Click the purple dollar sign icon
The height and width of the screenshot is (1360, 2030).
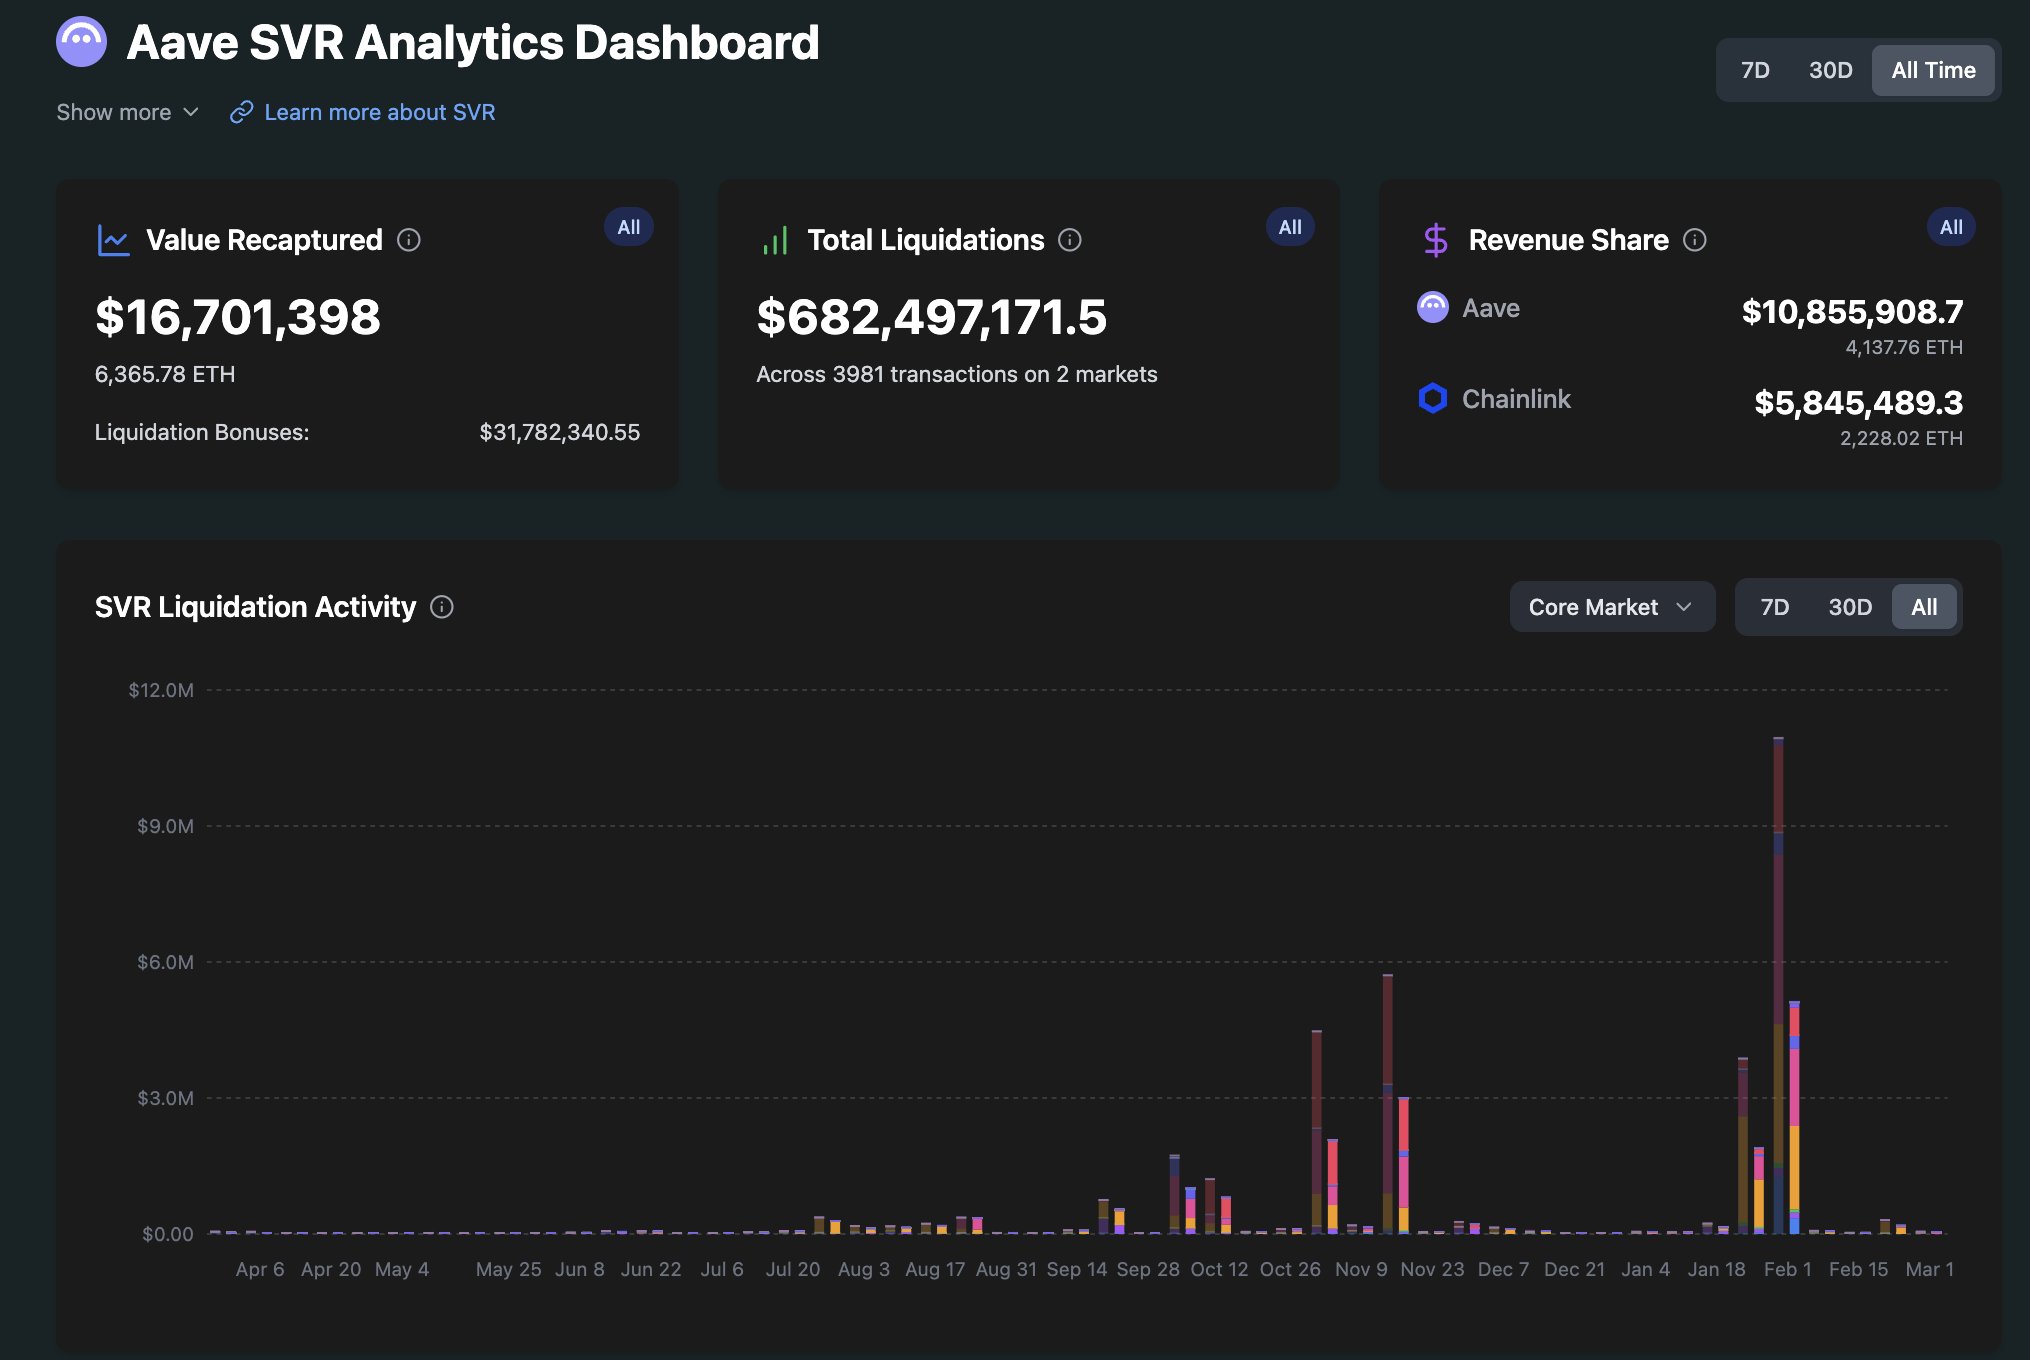[1435, 240]
